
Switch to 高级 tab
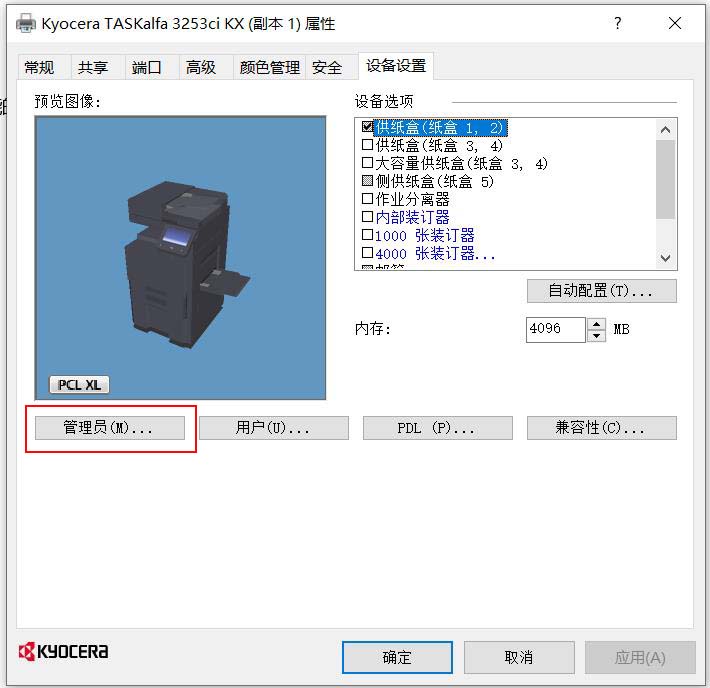click(201, 67)
